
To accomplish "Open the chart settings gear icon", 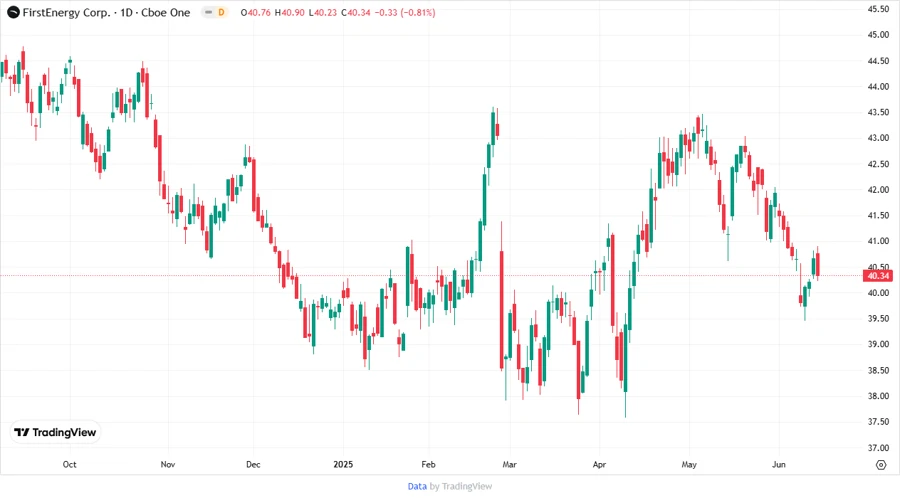I will pyautogui.click(x=881, y=465).
